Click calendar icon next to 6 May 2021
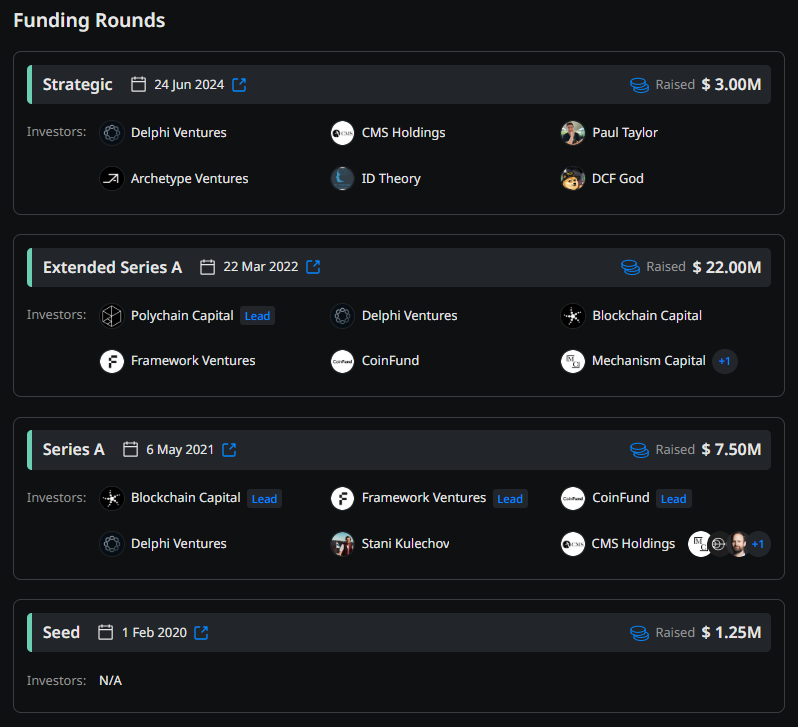Image resolution: width=798 pixels, height=727 pixels. pos(130,450)
